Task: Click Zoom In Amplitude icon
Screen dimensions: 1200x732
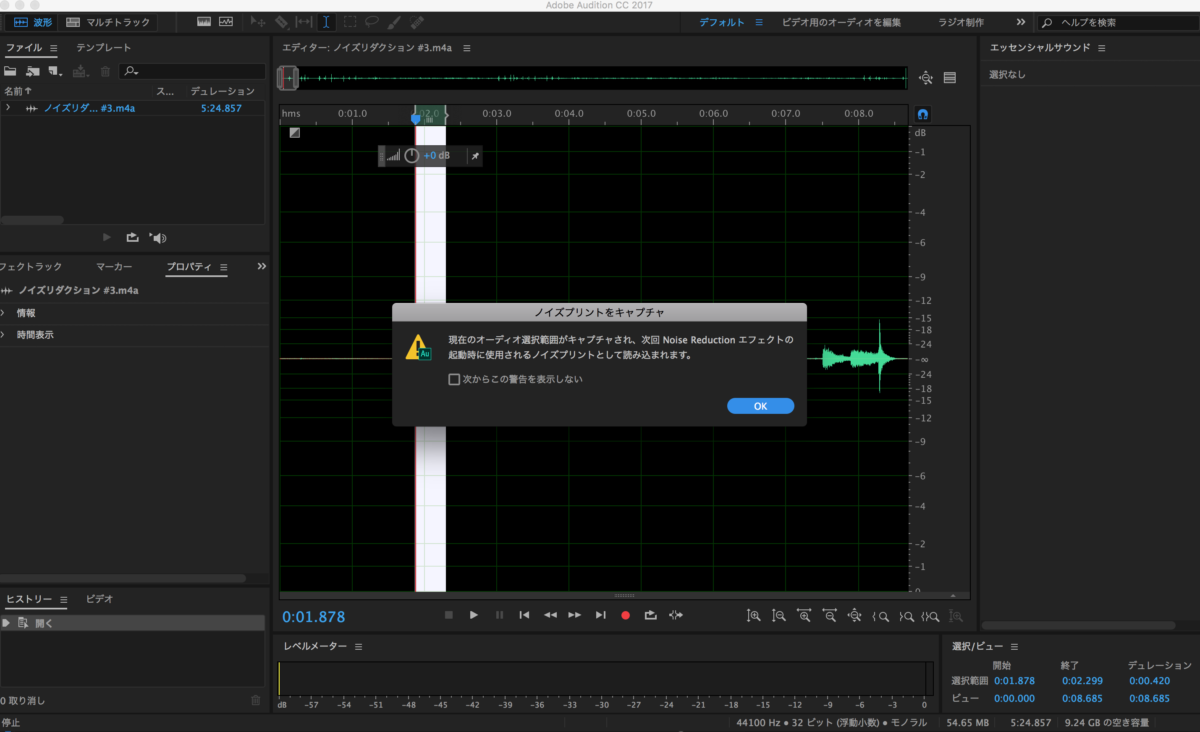Action: point(754,616)
